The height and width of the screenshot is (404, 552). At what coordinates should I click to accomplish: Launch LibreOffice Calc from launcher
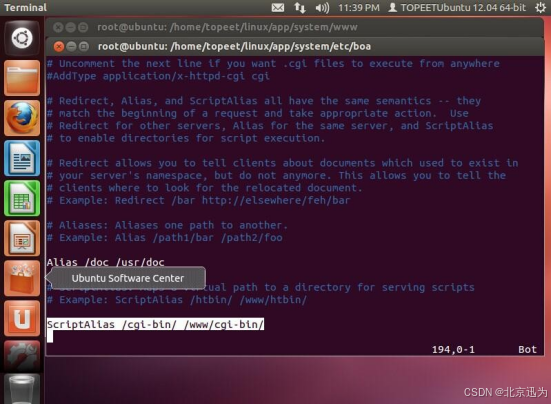22,198
